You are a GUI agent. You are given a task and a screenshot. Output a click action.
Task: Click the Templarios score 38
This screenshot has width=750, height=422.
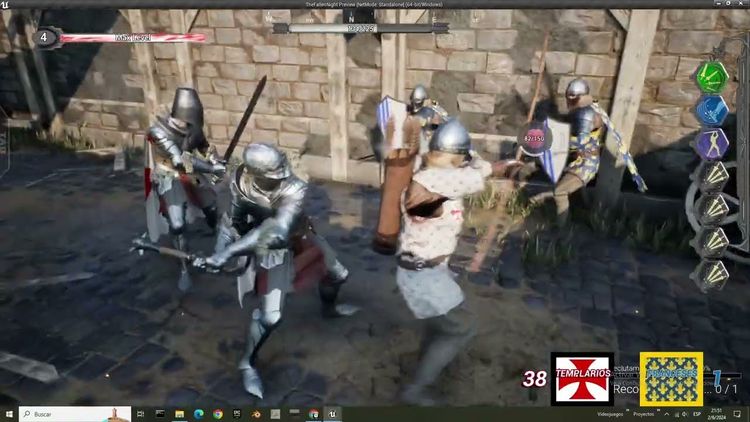click(x=534, y=379)
